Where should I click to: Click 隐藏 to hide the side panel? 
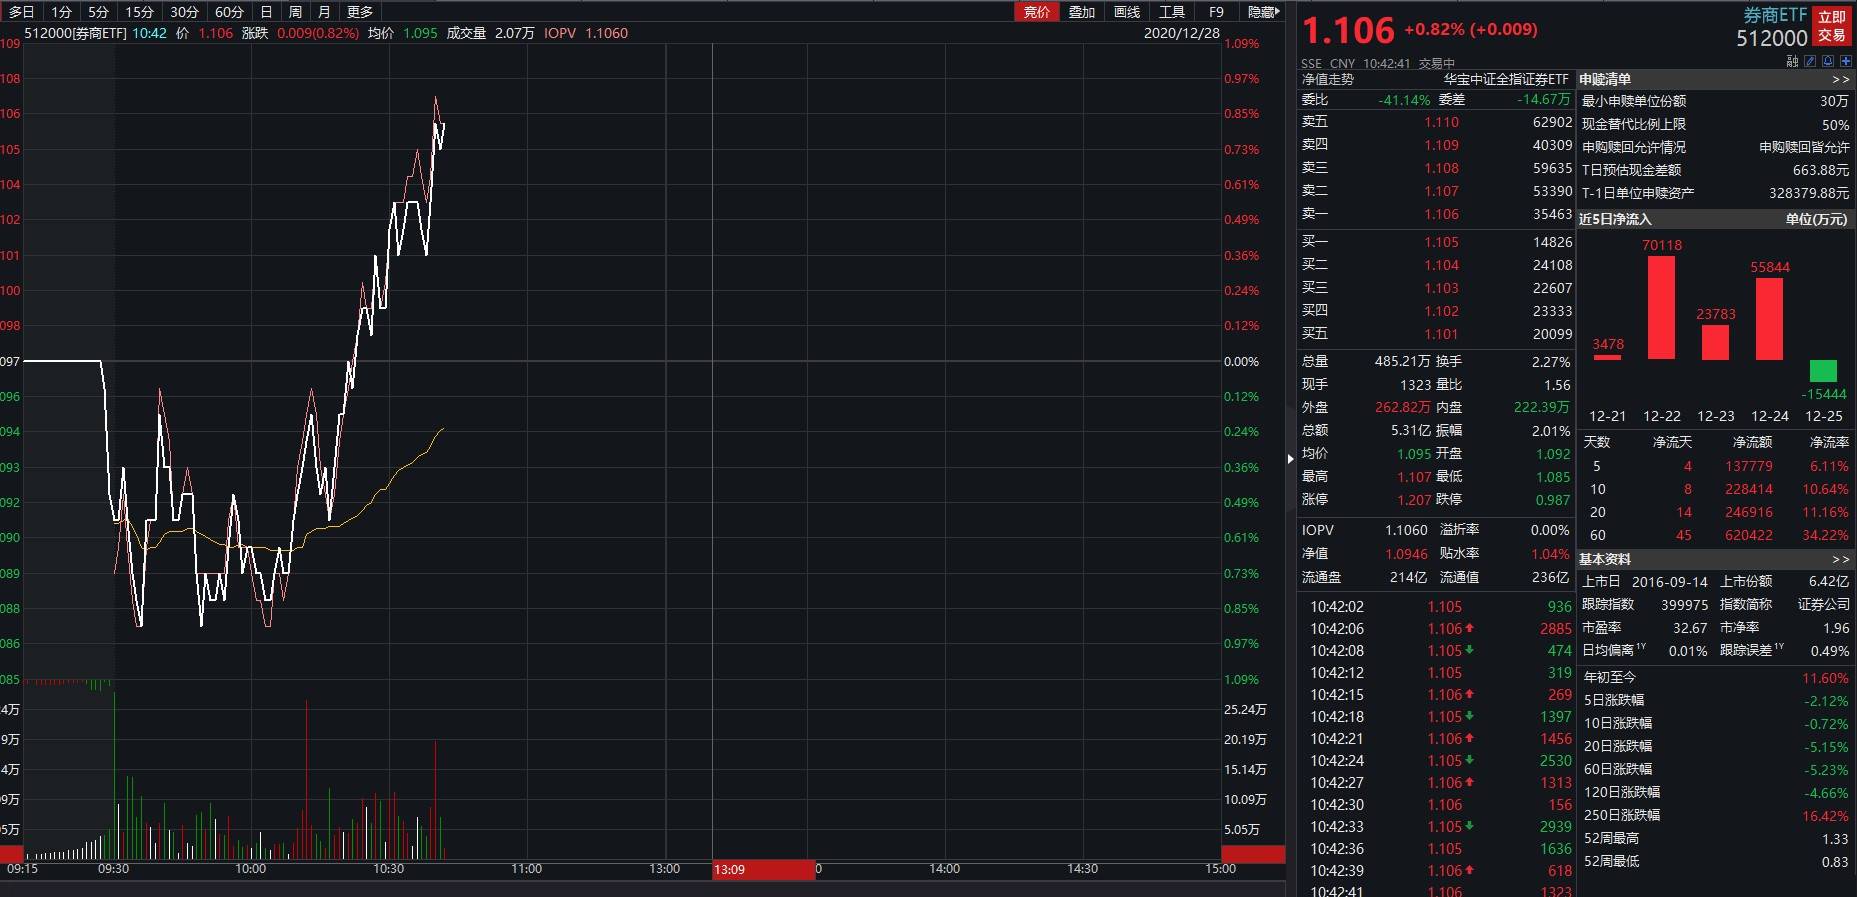coord(1262,12)
